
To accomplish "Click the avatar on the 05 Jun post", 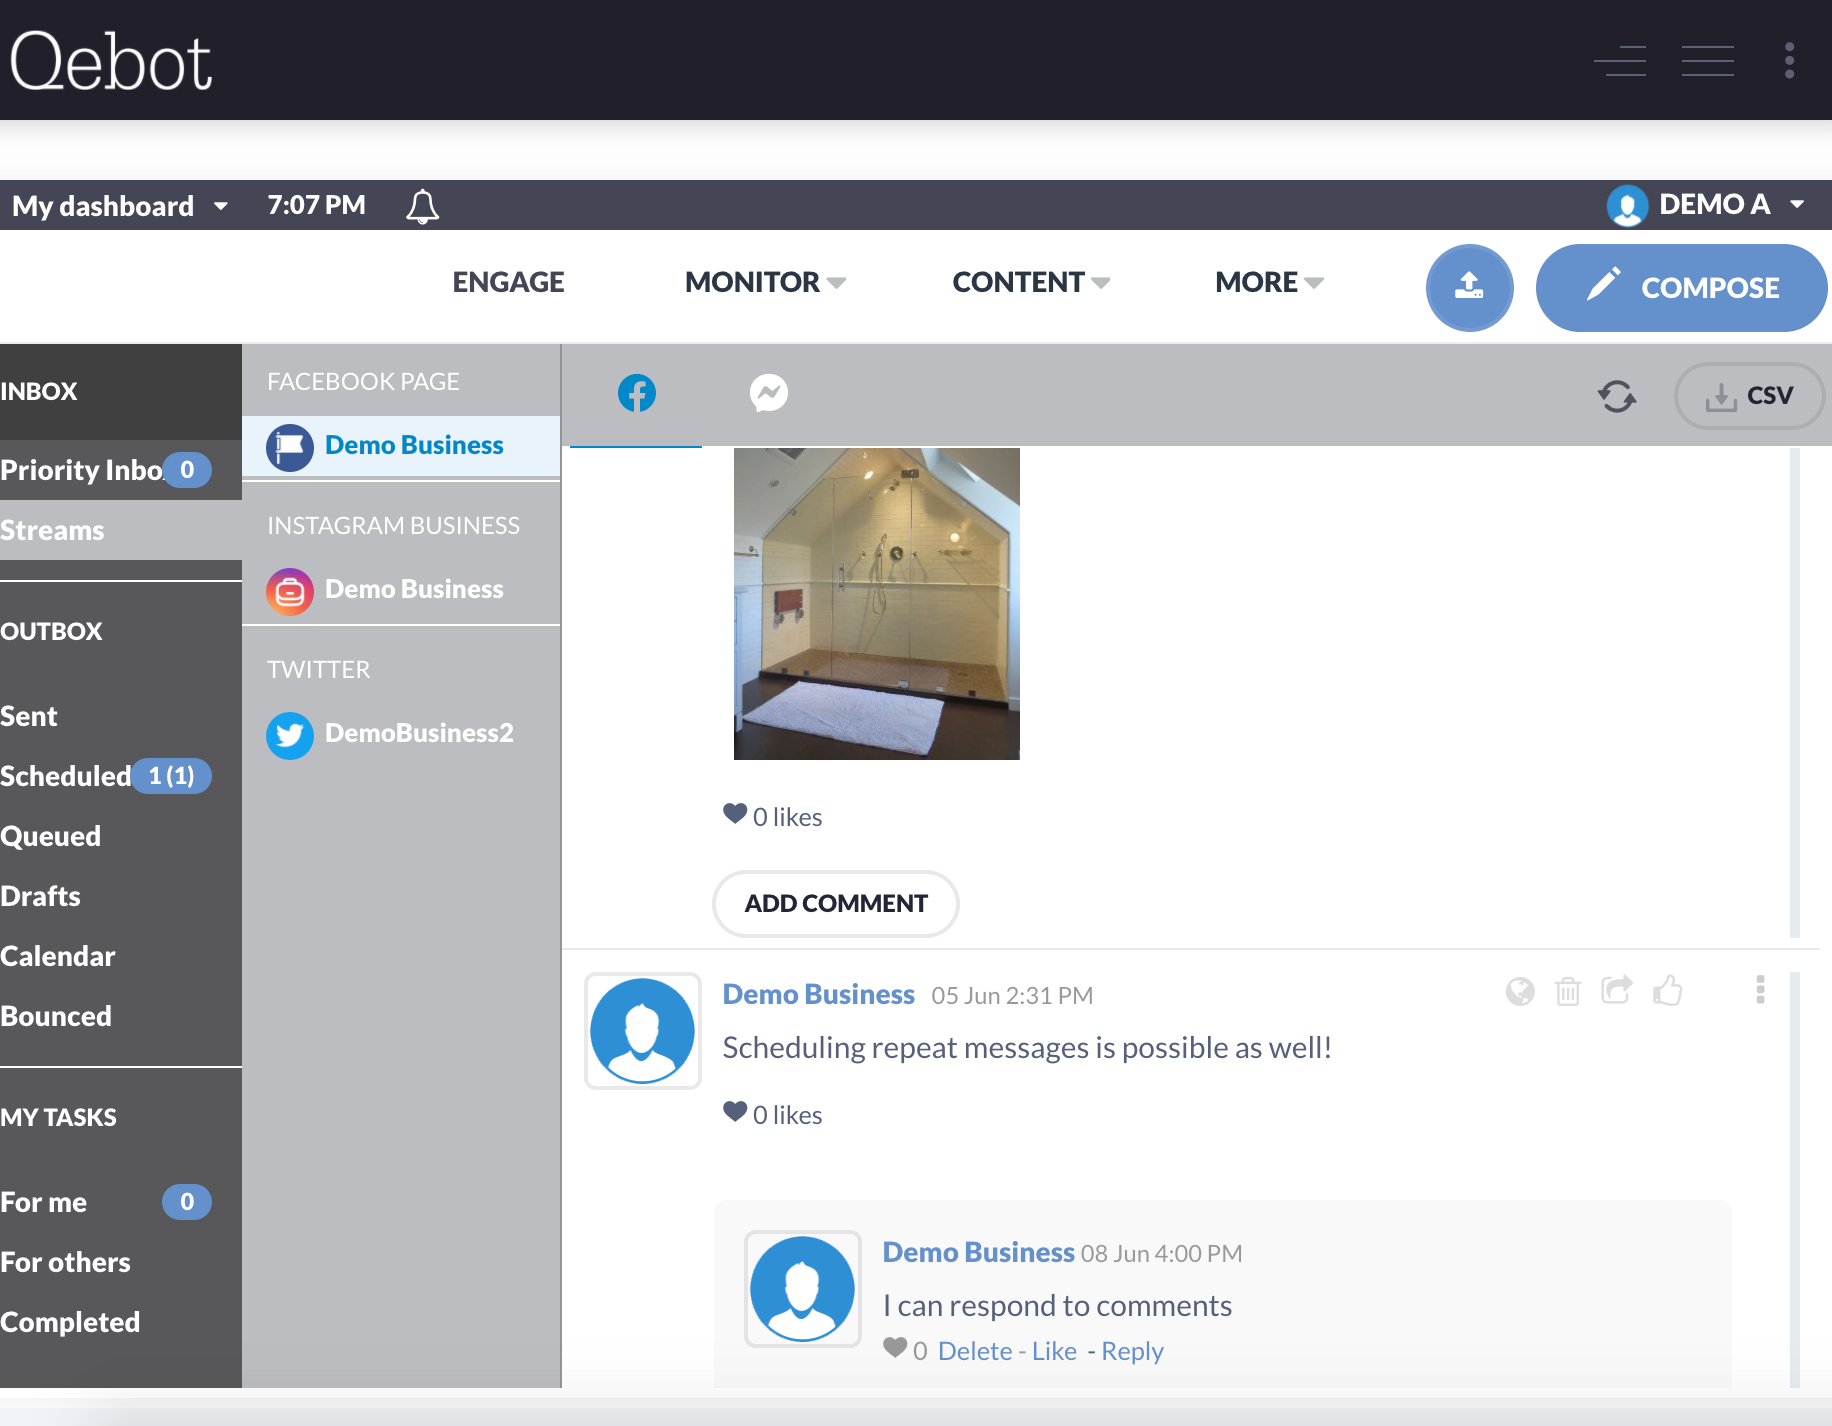I will (643, 1031).
